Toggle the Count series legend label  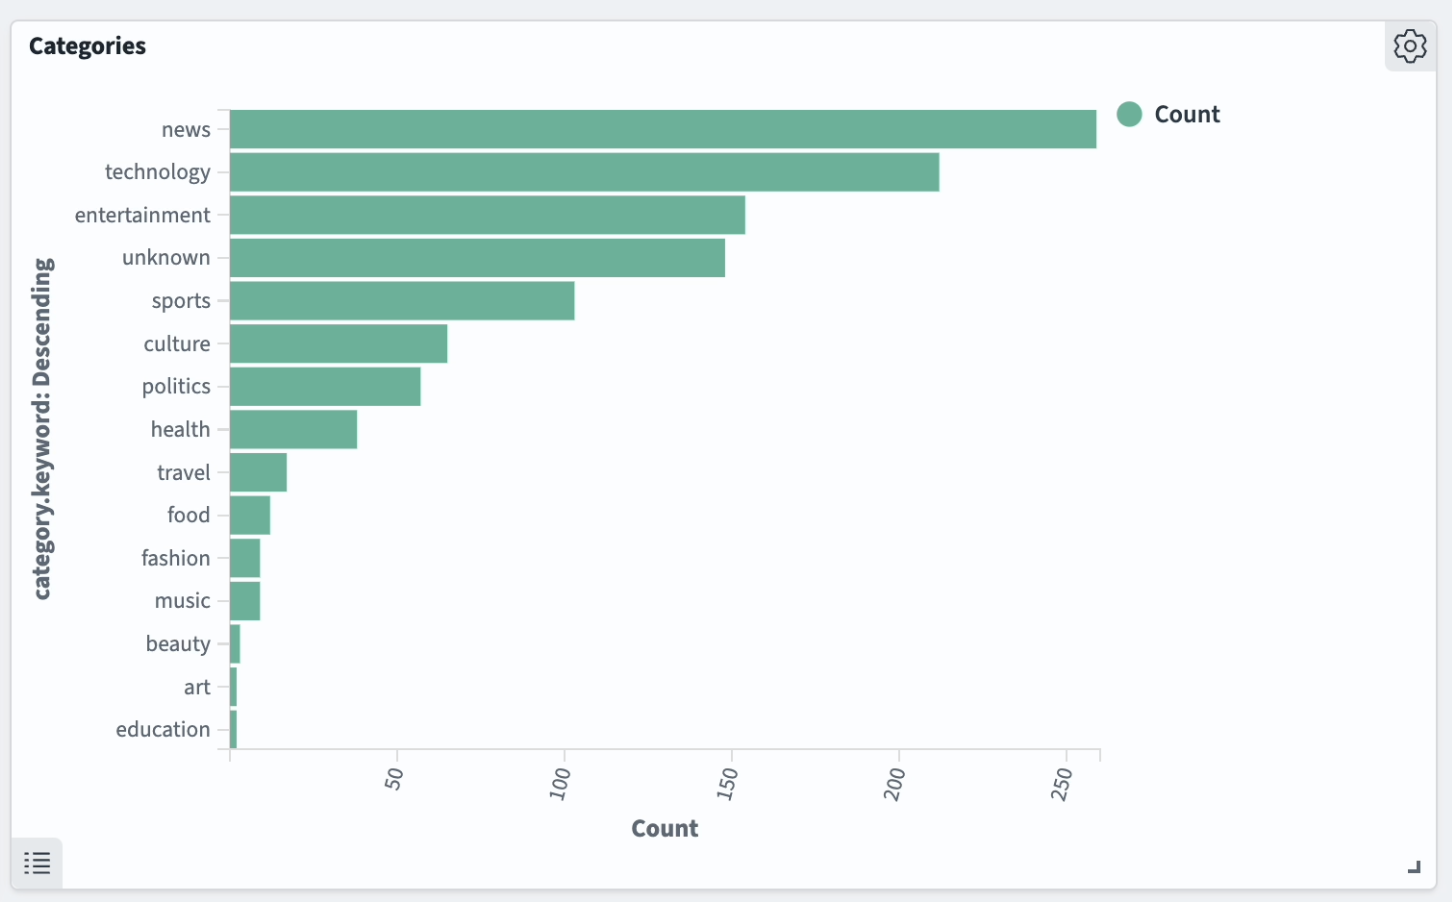point(1187,114)
